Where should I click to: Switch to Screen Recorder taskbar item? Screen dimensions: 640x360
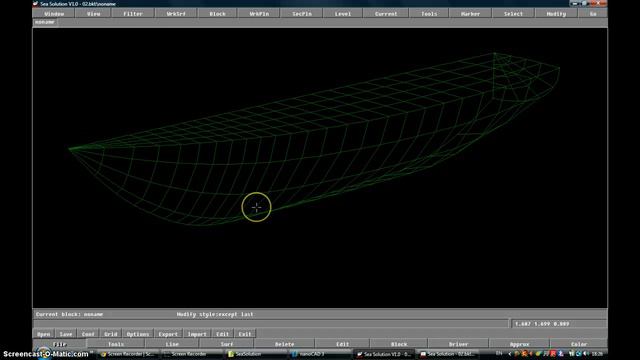pos(192,354)
